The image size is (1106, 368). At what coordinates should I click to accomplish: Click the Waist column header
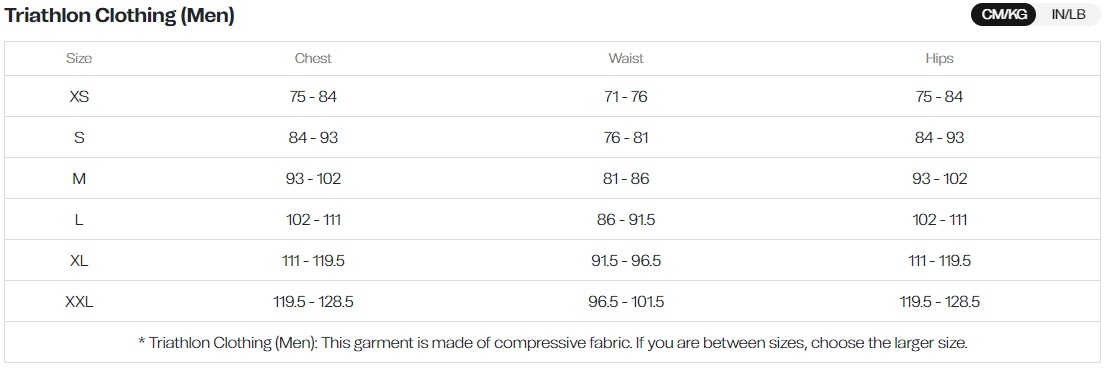(x=626, y=59)
